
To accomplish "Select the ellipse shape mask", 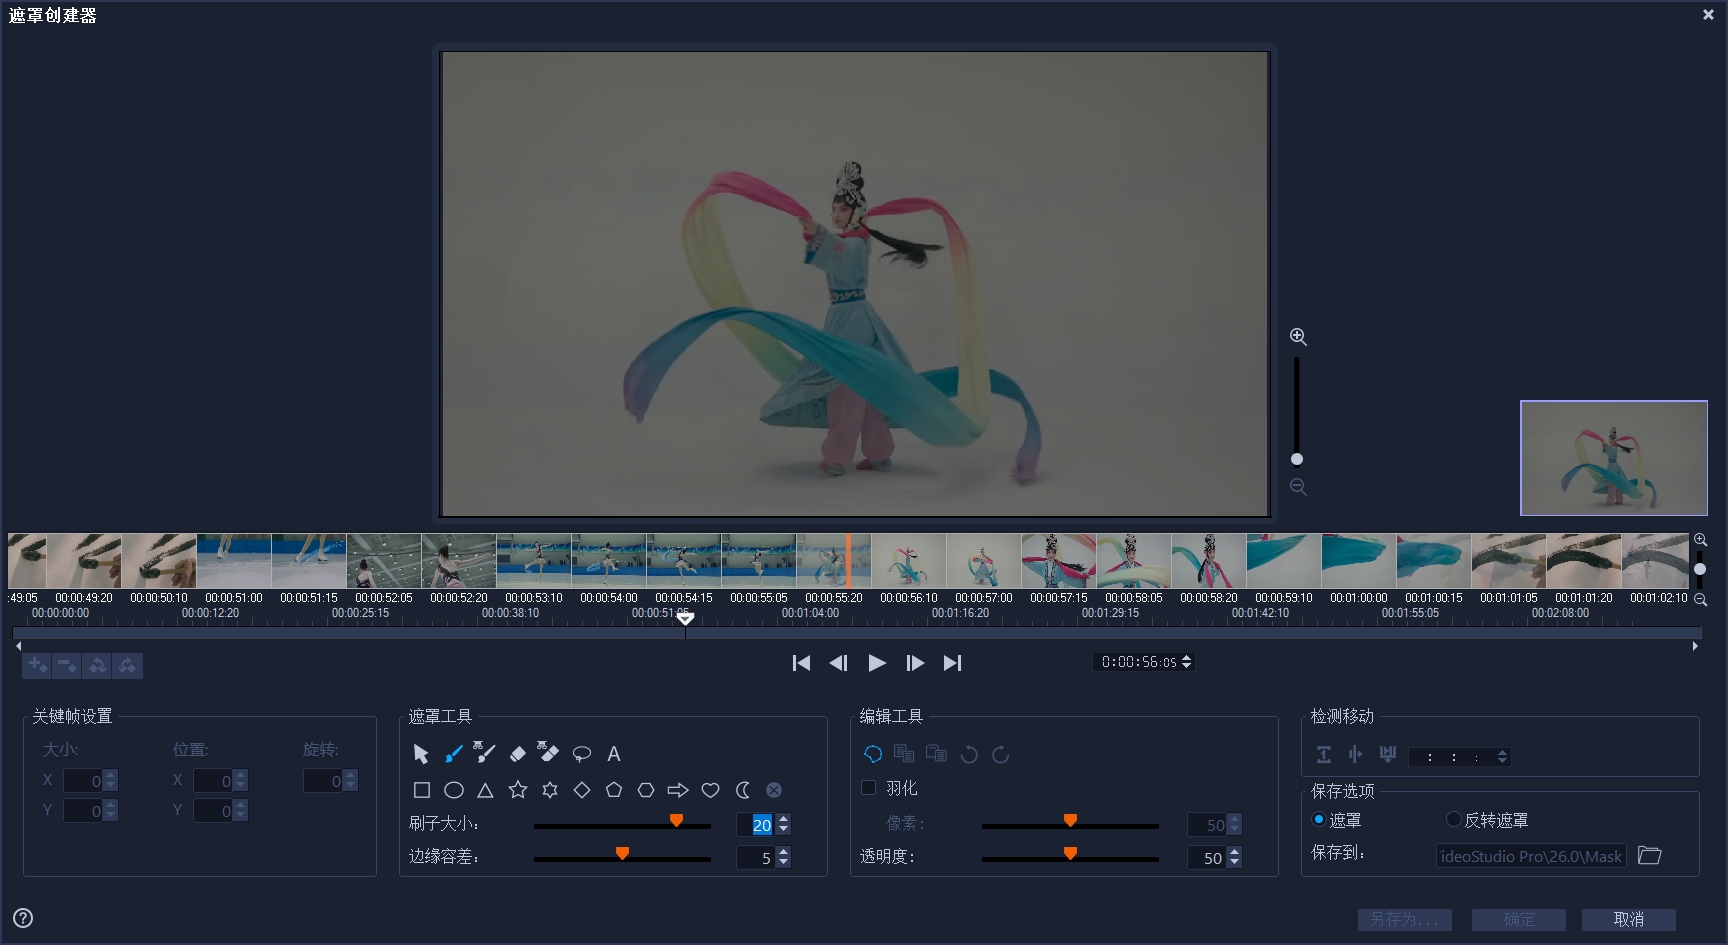I will pos(453,790).
